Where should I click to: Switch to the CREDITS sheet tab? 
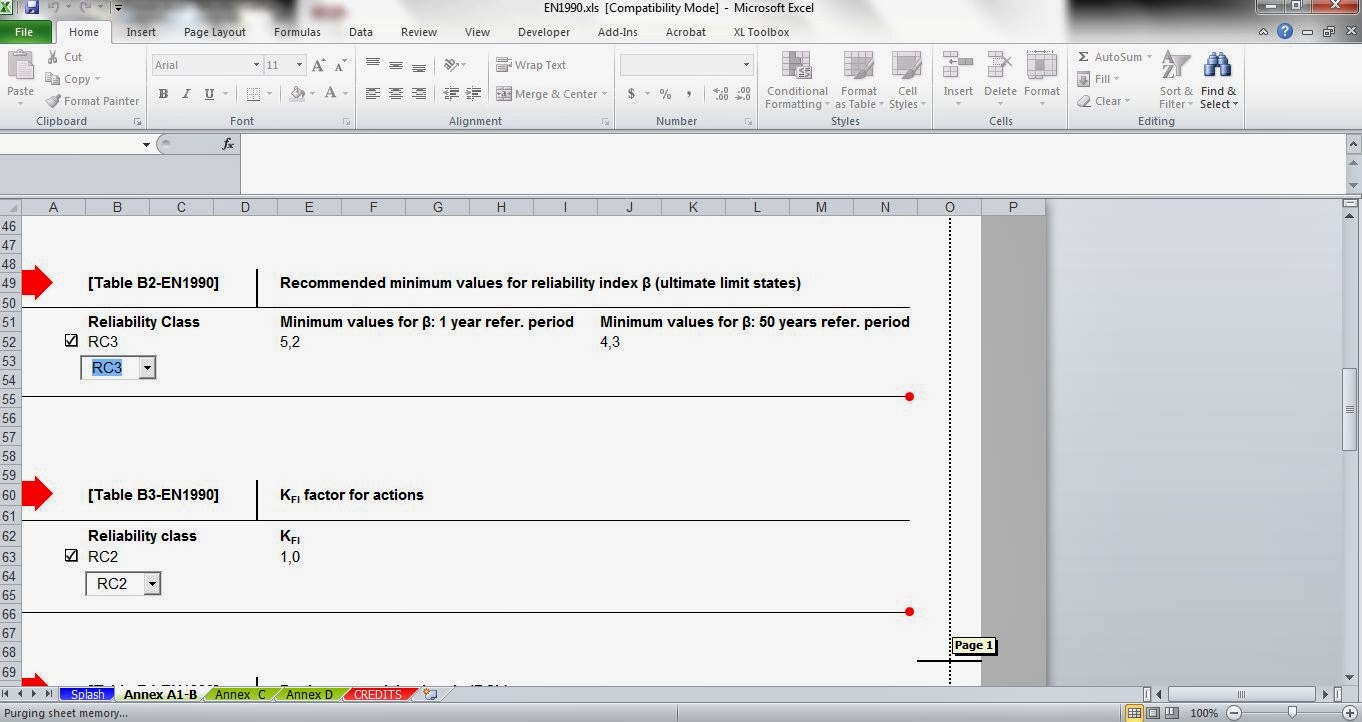tap(377, 694)
